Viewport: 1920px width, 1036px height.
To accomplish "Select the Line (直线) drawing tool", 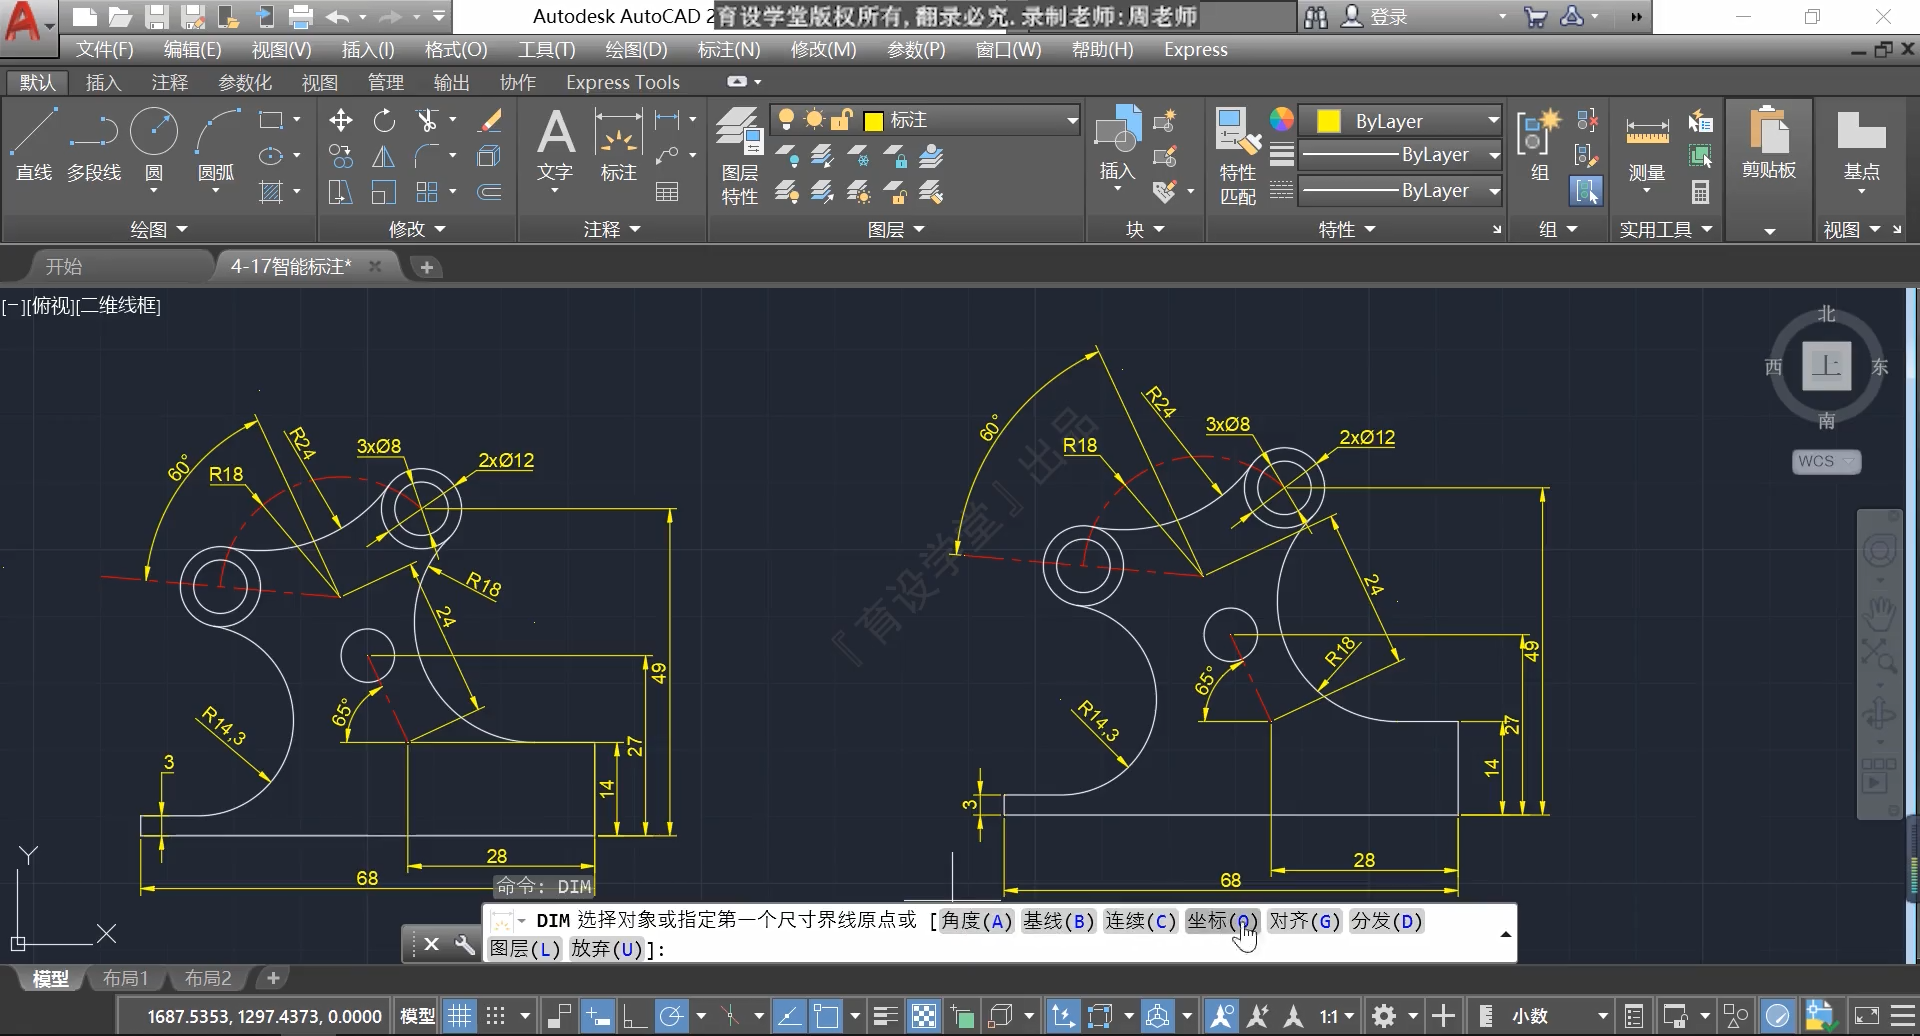I will click(x=33, y=145).
